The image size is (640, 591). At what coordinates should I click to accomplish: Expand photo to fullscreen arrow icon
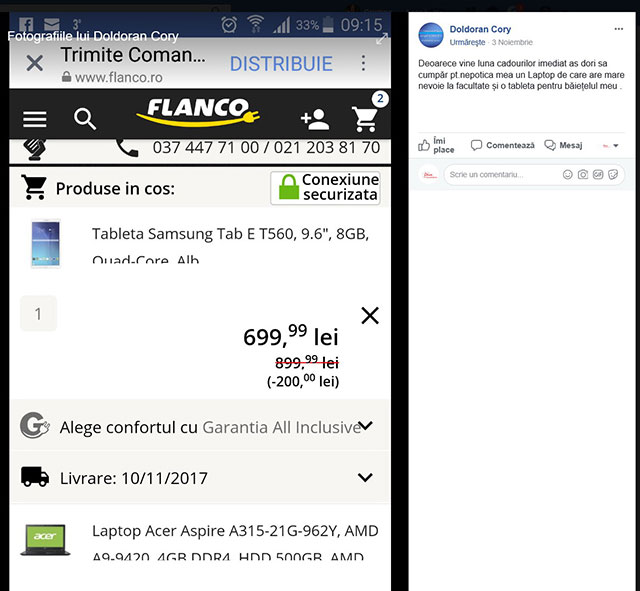click(x=382, y=39)
